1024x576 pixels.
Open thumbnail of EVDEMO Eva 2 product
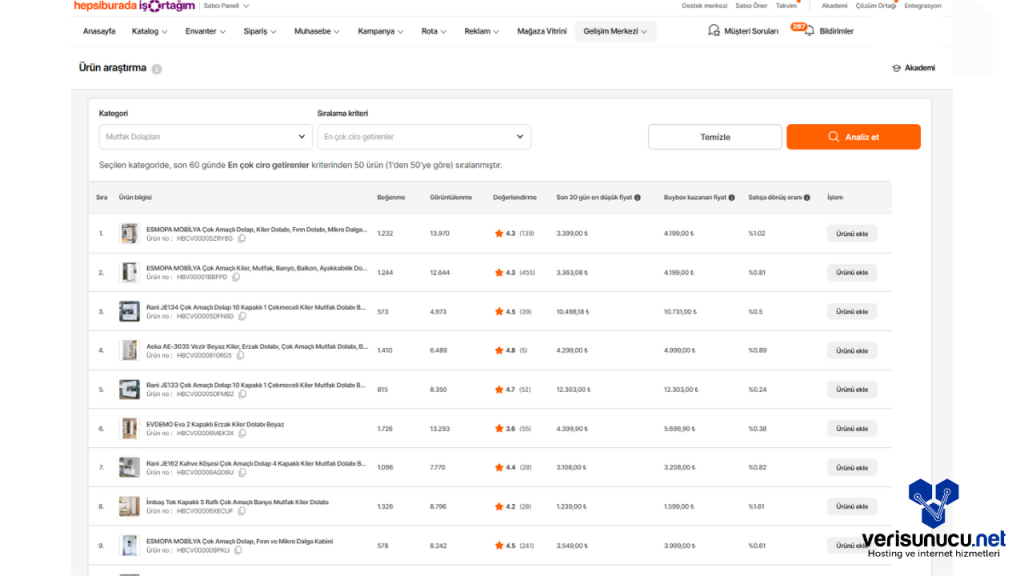(129, 428)
